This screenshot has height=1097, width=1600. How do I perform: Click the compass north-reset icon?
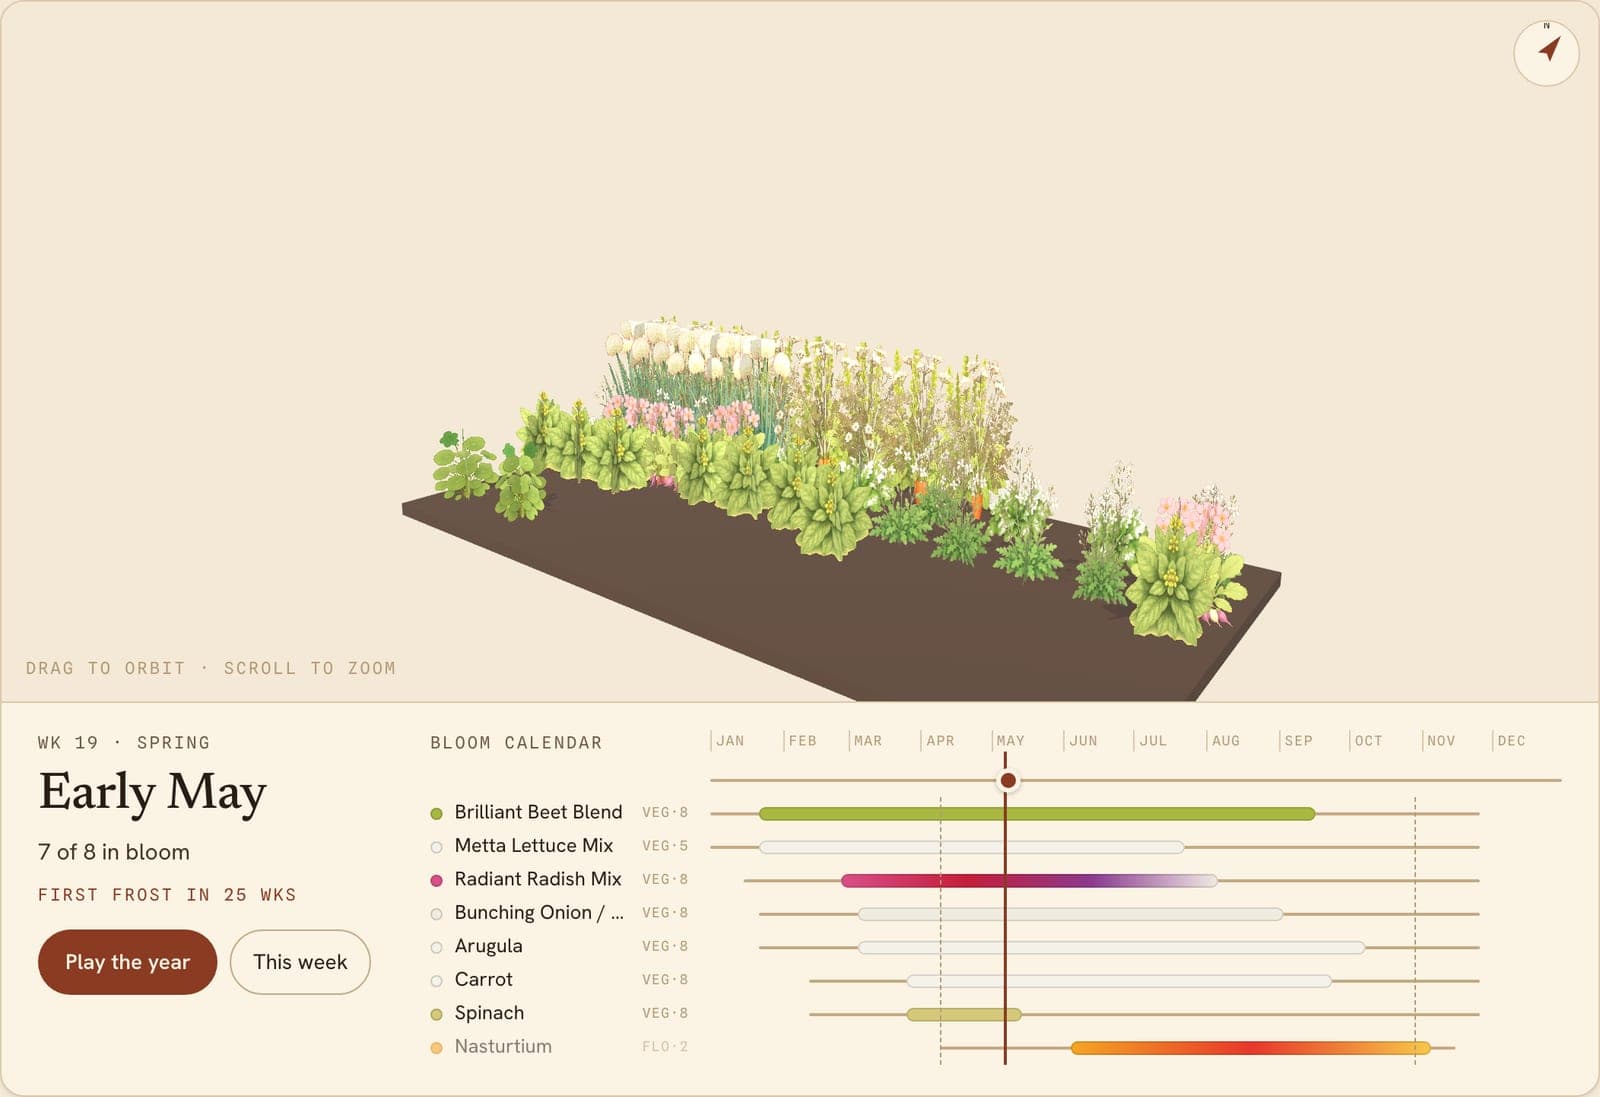click(x=1546, y=52)
